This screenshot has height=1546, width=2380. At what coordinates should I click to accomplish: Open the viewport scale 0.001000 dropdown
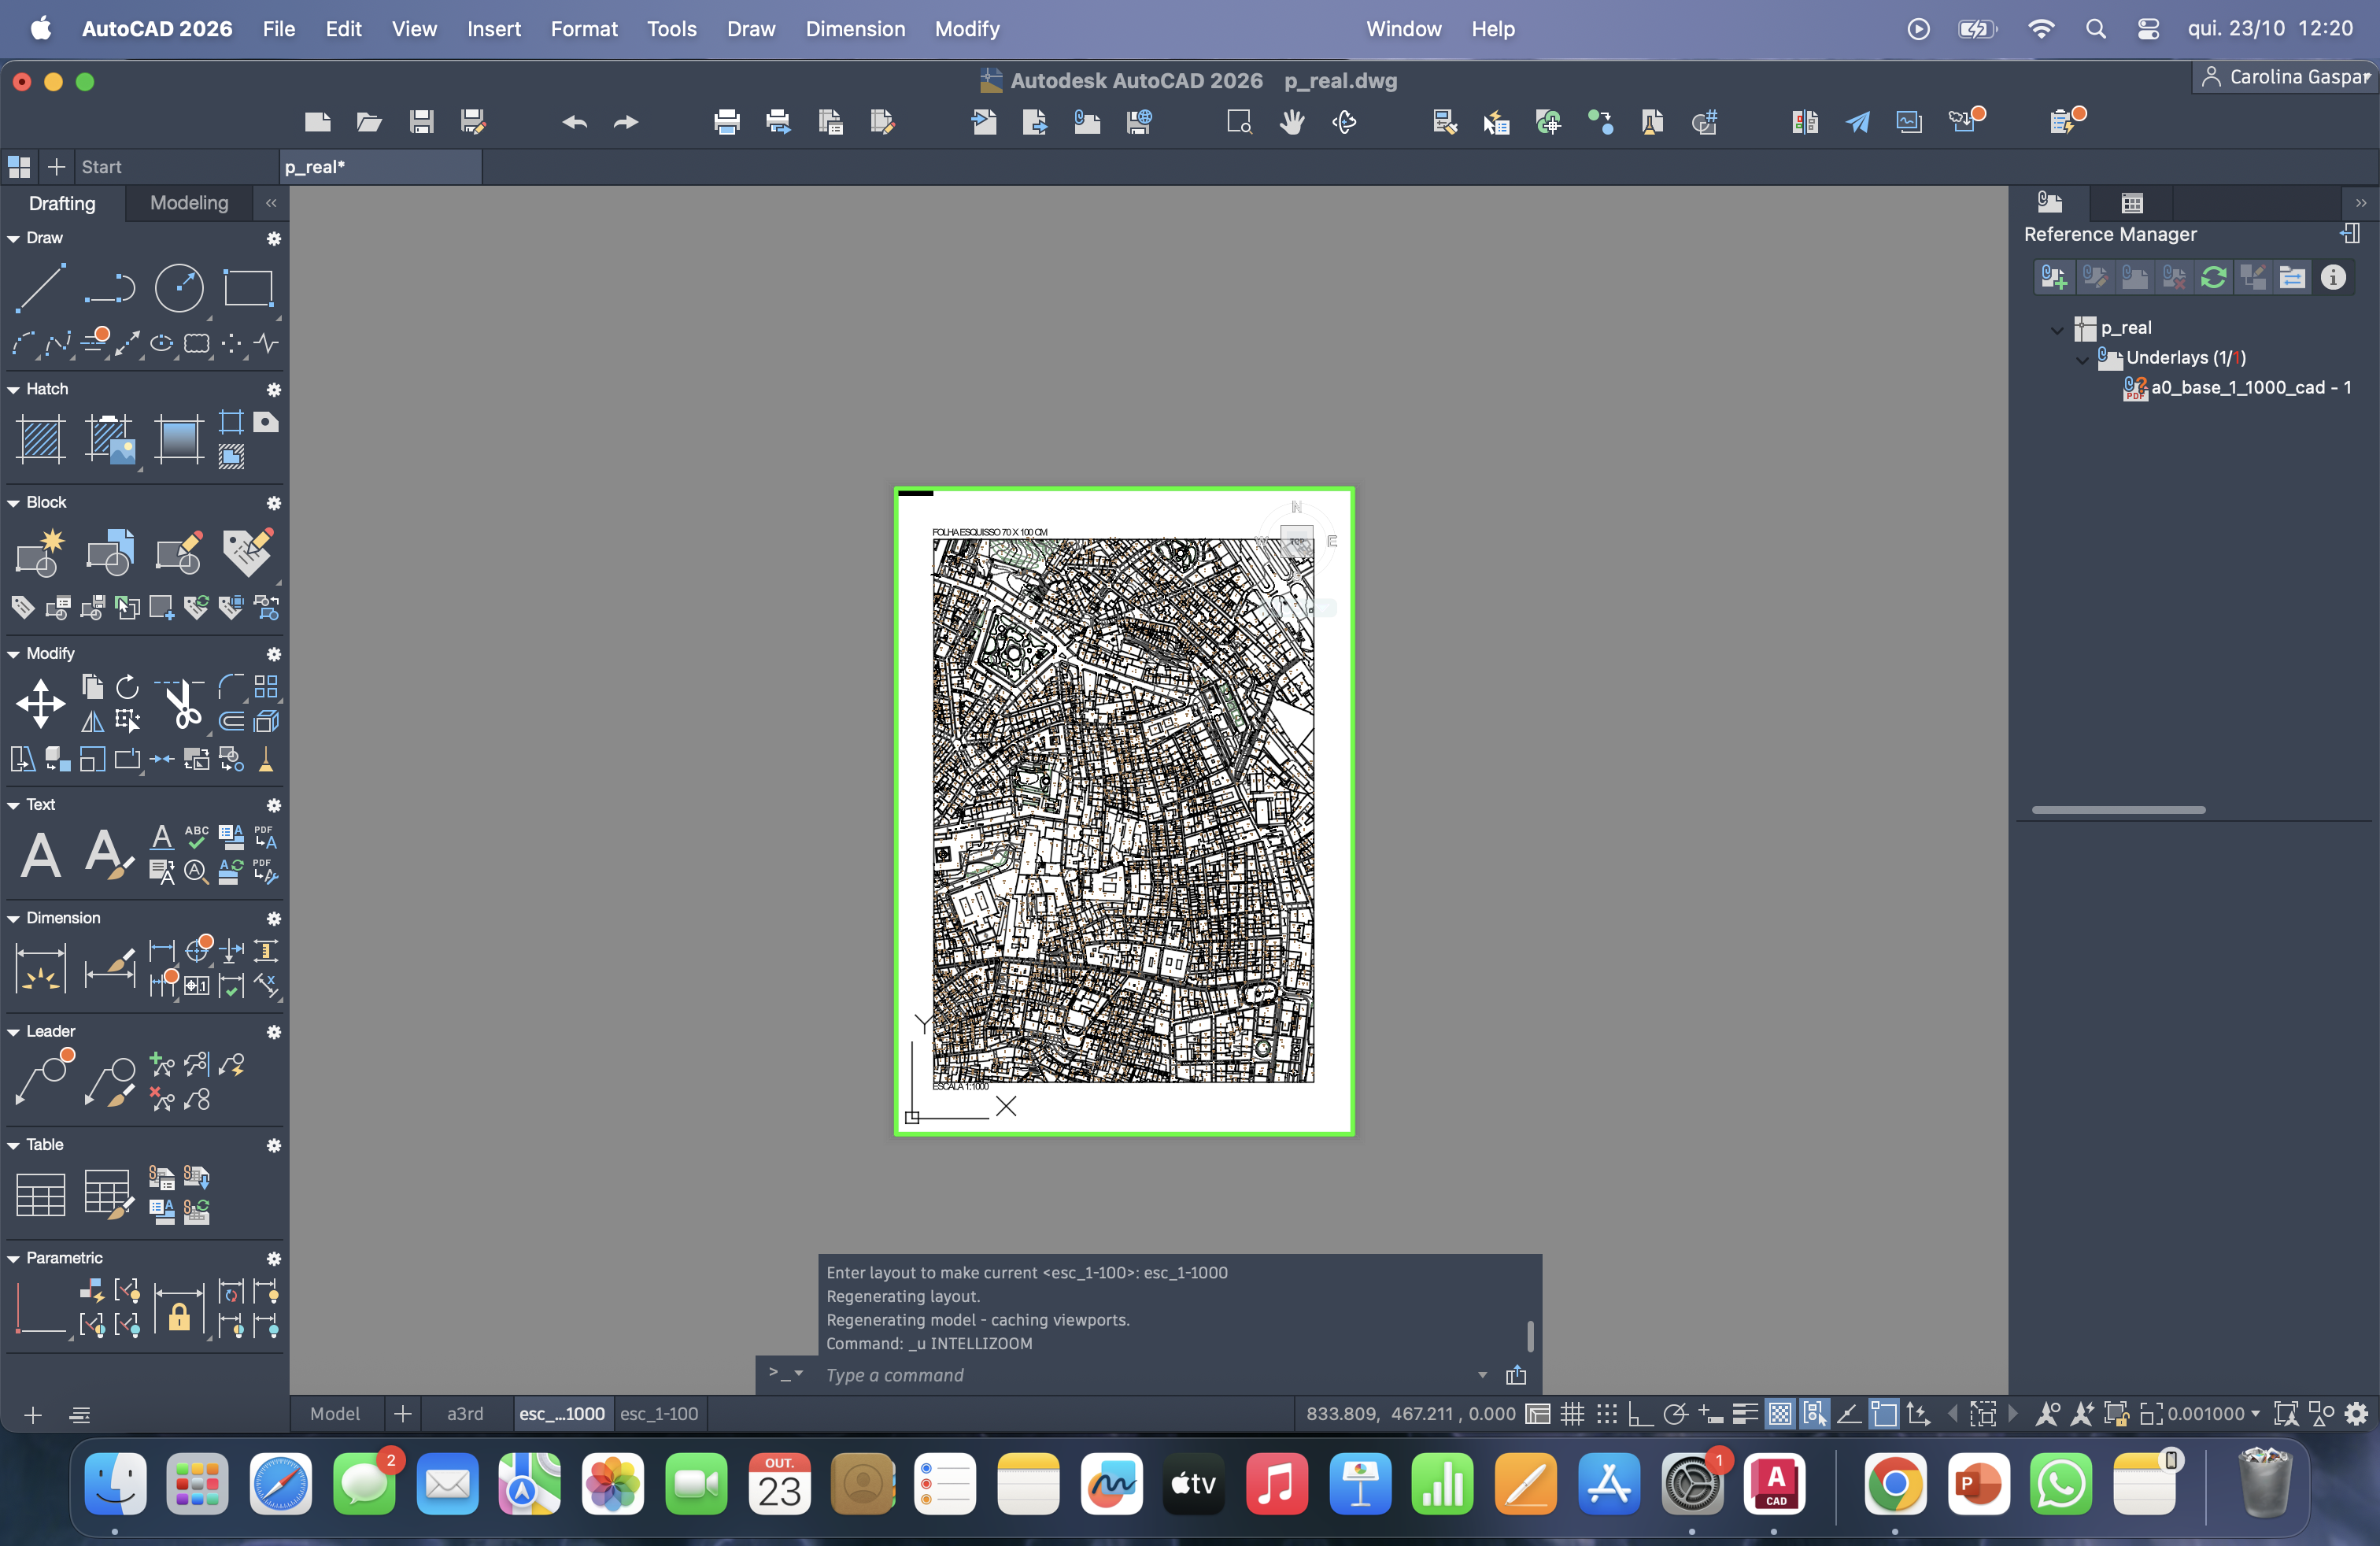coord(2254,1415)
